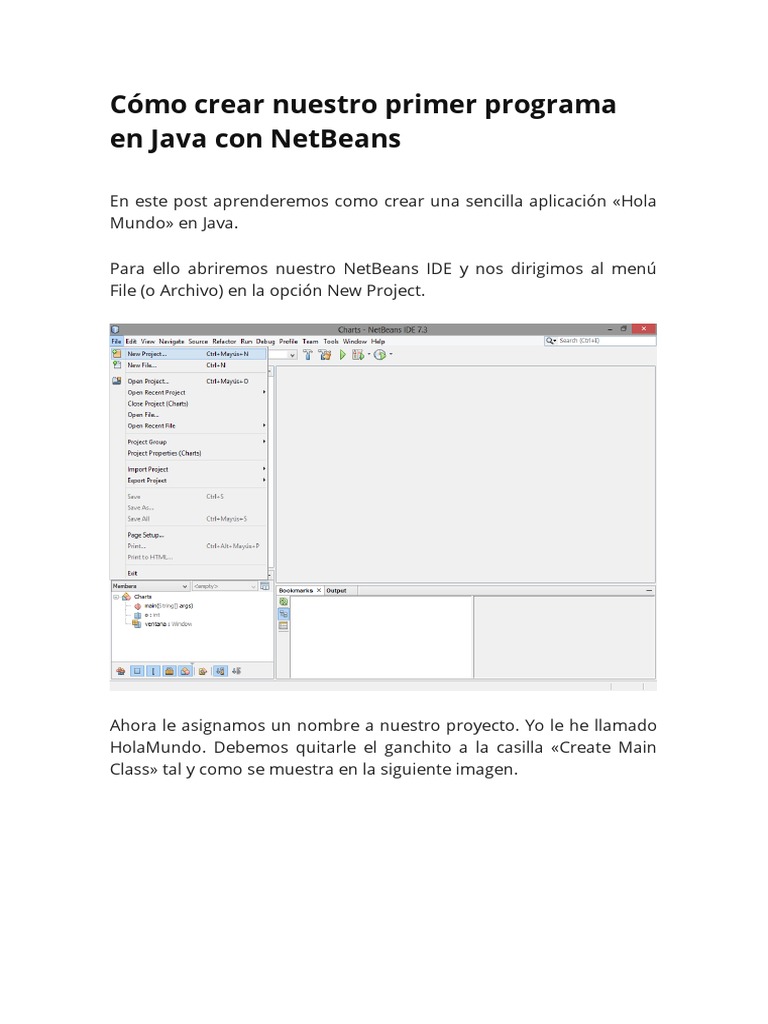
Task: Click the search magnifier icon in NetBeans
Action: click(550, 341)
